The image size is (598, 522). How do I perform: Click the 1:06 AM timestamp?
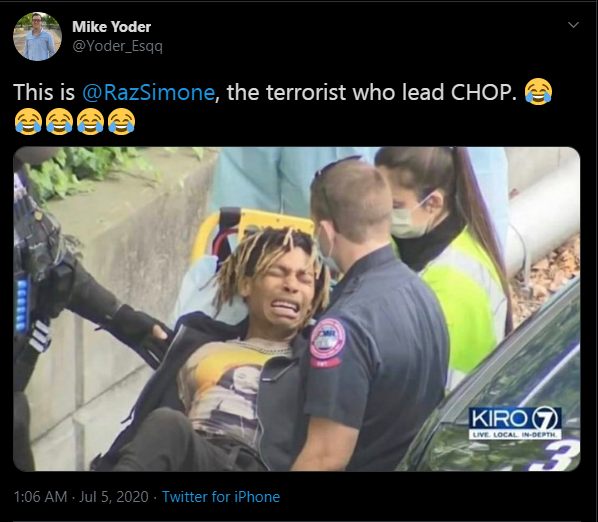click(x=40, y=497)
